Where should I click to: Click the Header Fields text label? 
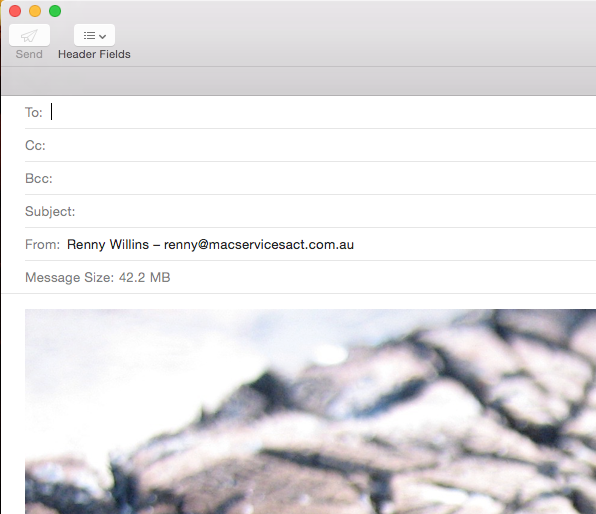pos(94,54)
